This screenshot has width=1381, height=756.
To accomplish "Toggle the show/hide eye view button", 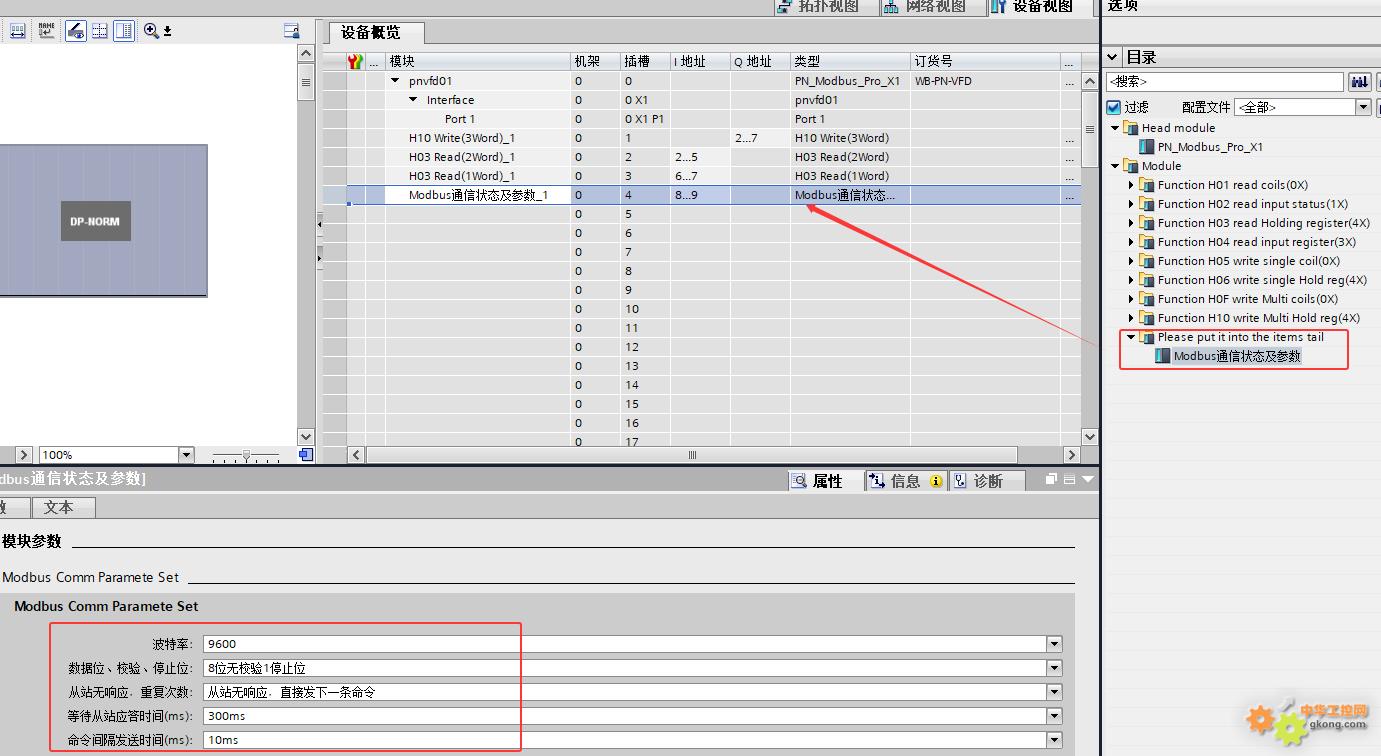I will (x=76, y=31).
